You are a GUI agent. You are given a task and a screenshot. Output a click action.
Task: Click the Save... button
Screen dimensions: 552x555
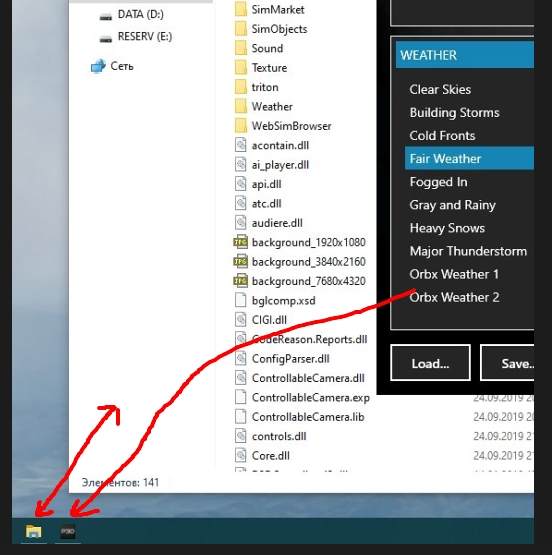(507, 363)
